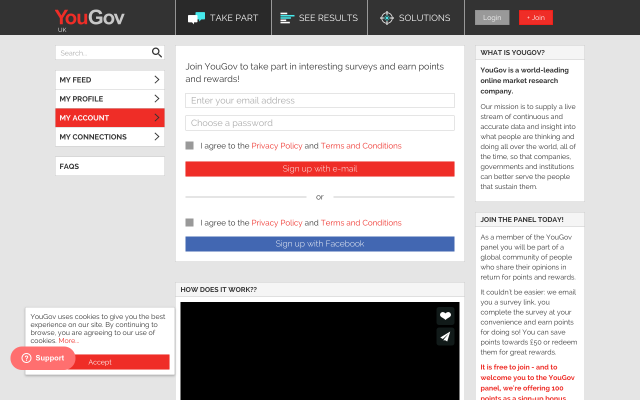Open the cookies More link
The width and height of the screenshot is (640, 400).
69,340
